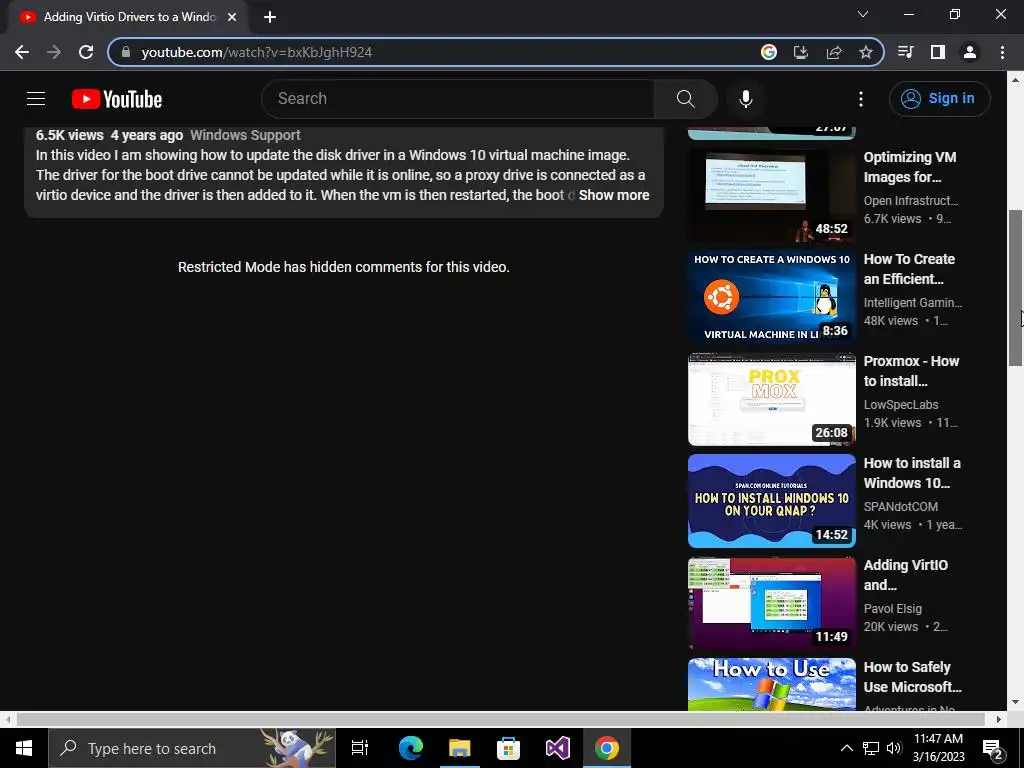Start voice search with the microphone
The width and height of the screenshot is (1024, 768).
(746, 99)
